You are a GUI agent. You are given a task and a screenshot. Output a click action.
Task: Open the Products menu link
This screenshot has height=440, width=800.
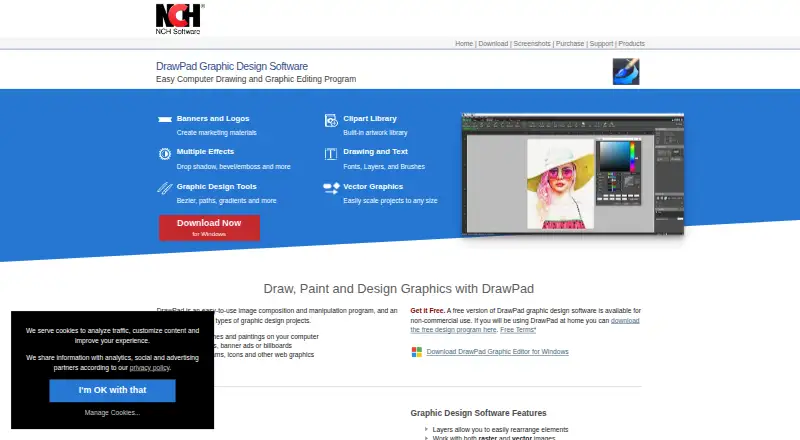click(x=631, y=44)
